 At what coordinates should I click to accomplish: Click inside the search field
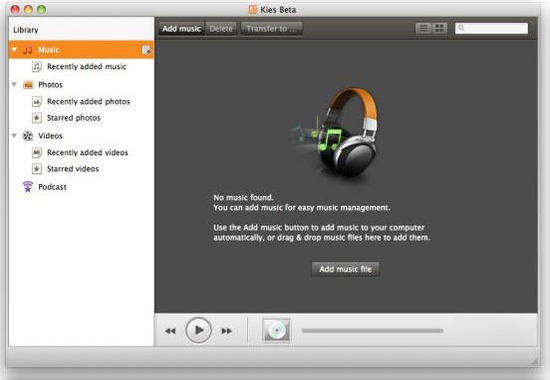491,28
